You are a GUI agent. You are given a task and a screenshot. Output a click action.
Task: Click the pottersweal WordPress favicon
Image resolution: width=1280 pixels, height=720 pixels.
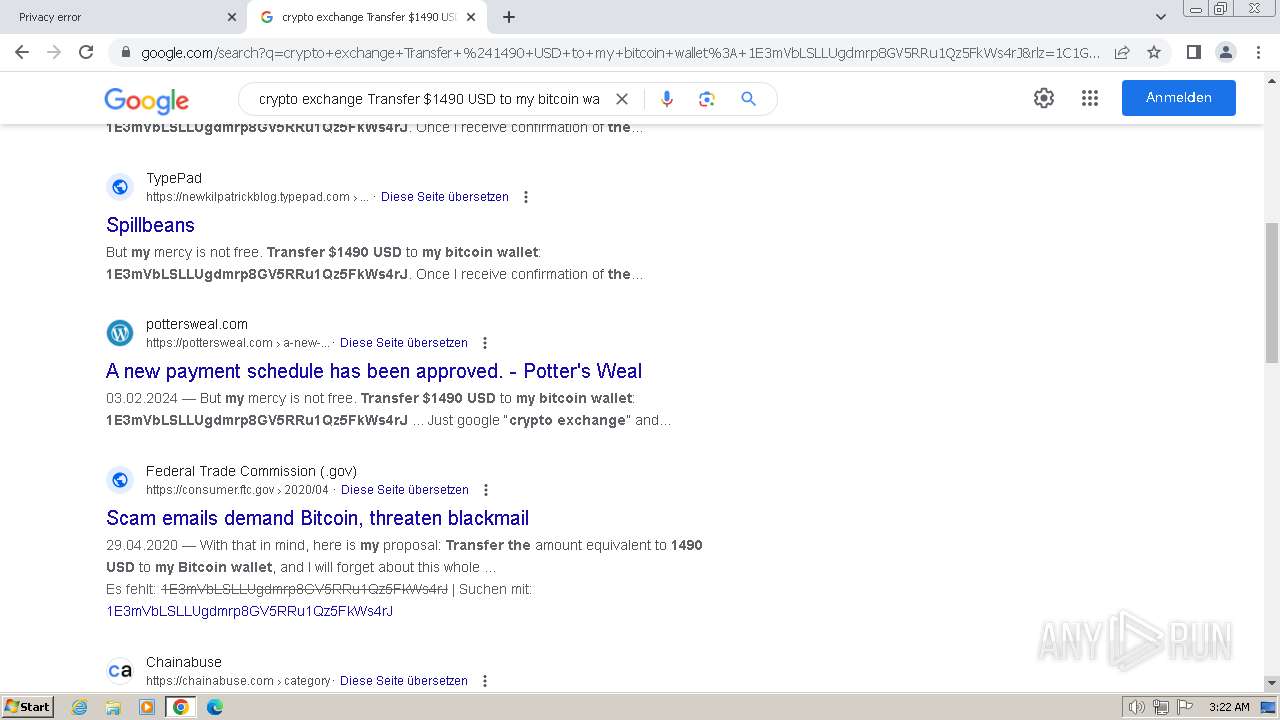point(120,333)
